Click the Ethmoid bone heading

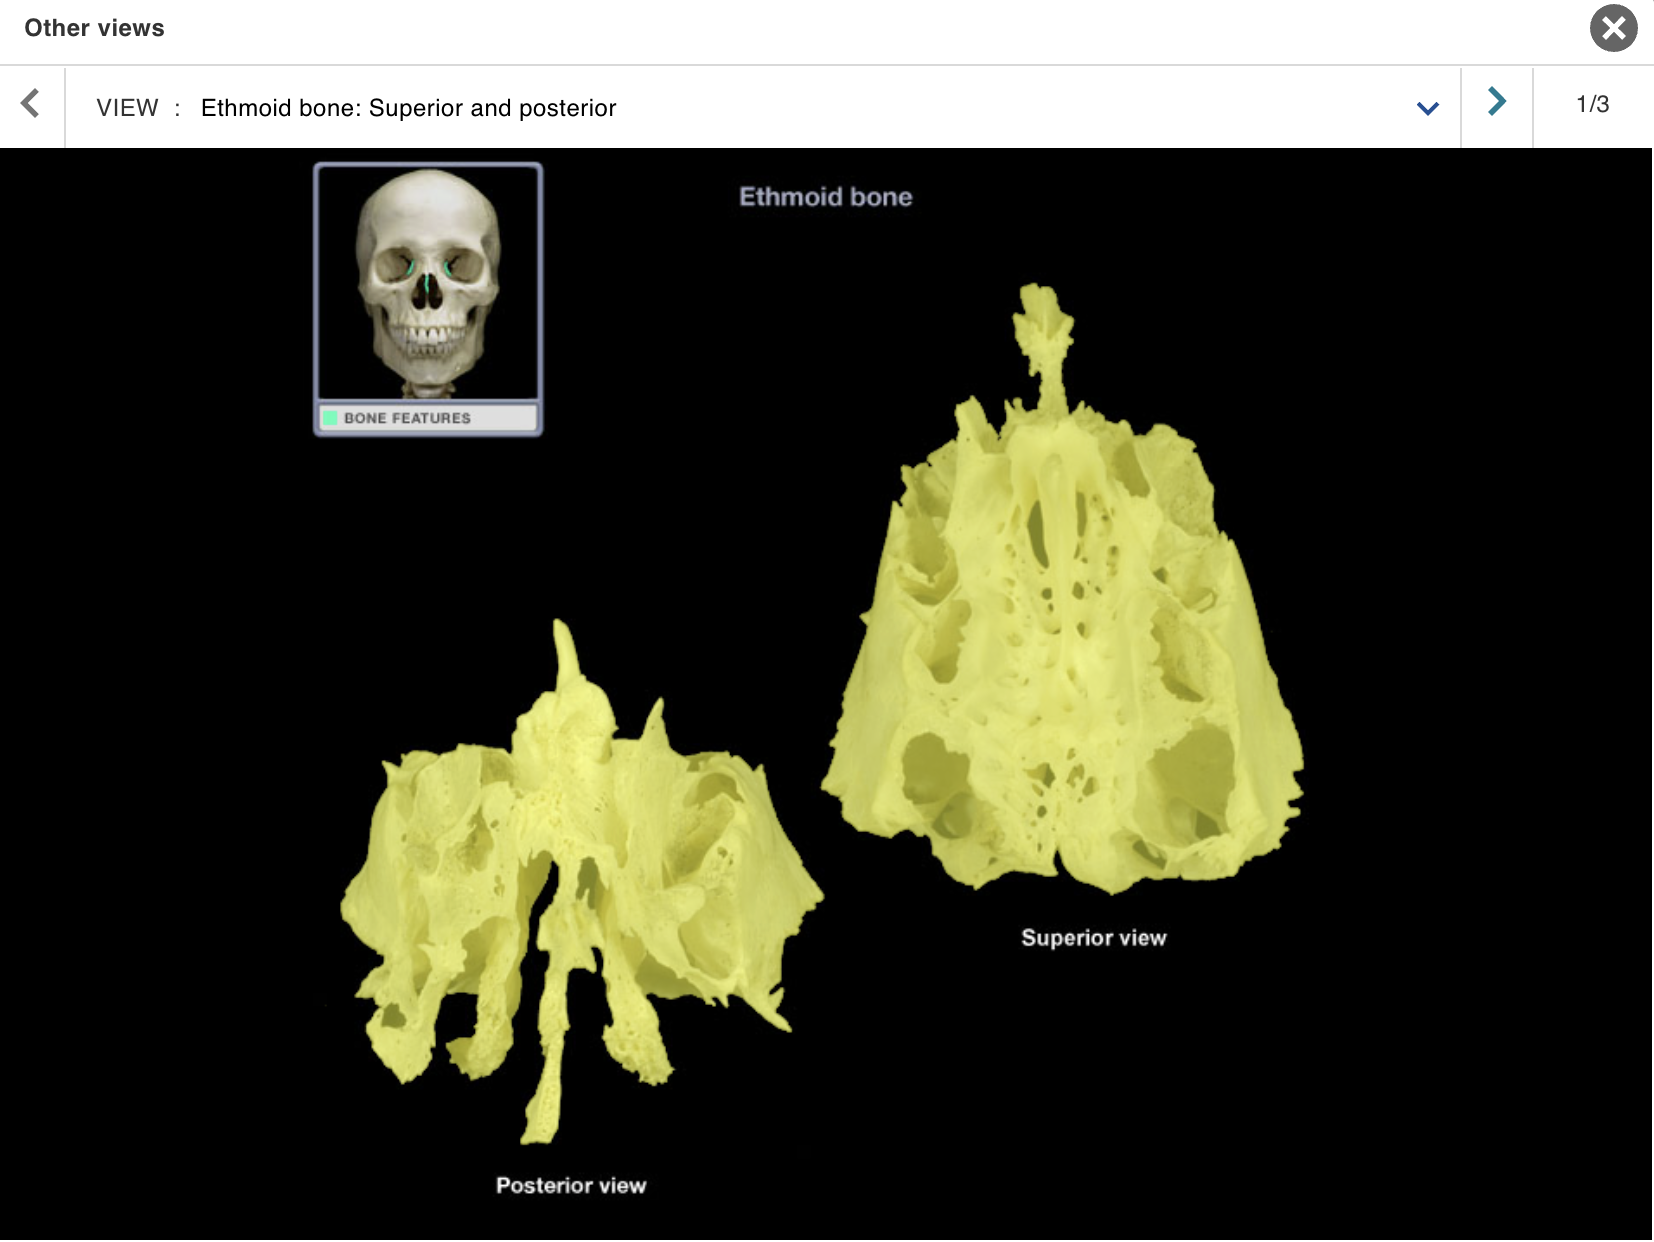826,197
